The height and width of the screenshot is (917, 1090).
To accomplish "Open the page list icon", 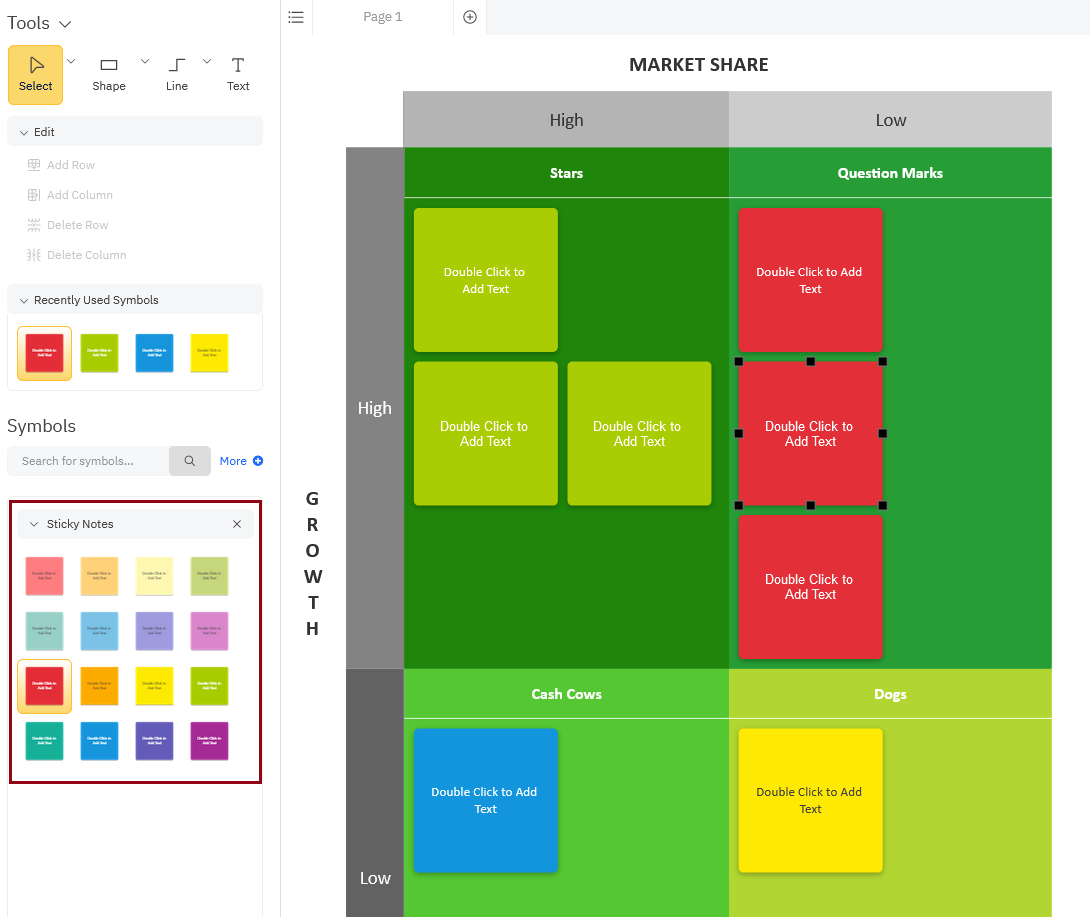I will coord(296,17).
